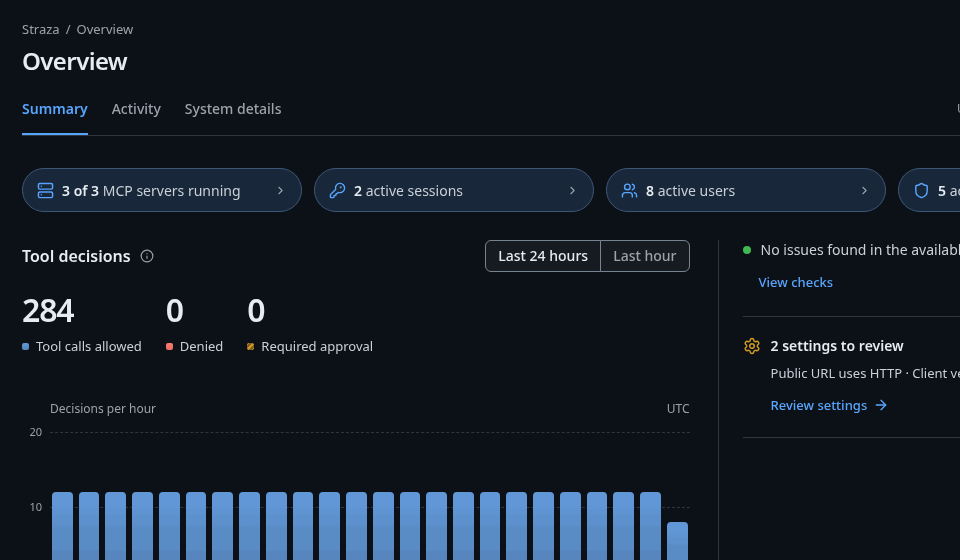Click the key icon for active sessions
This screenshot has width=960, height=560.
pos(337,190)
